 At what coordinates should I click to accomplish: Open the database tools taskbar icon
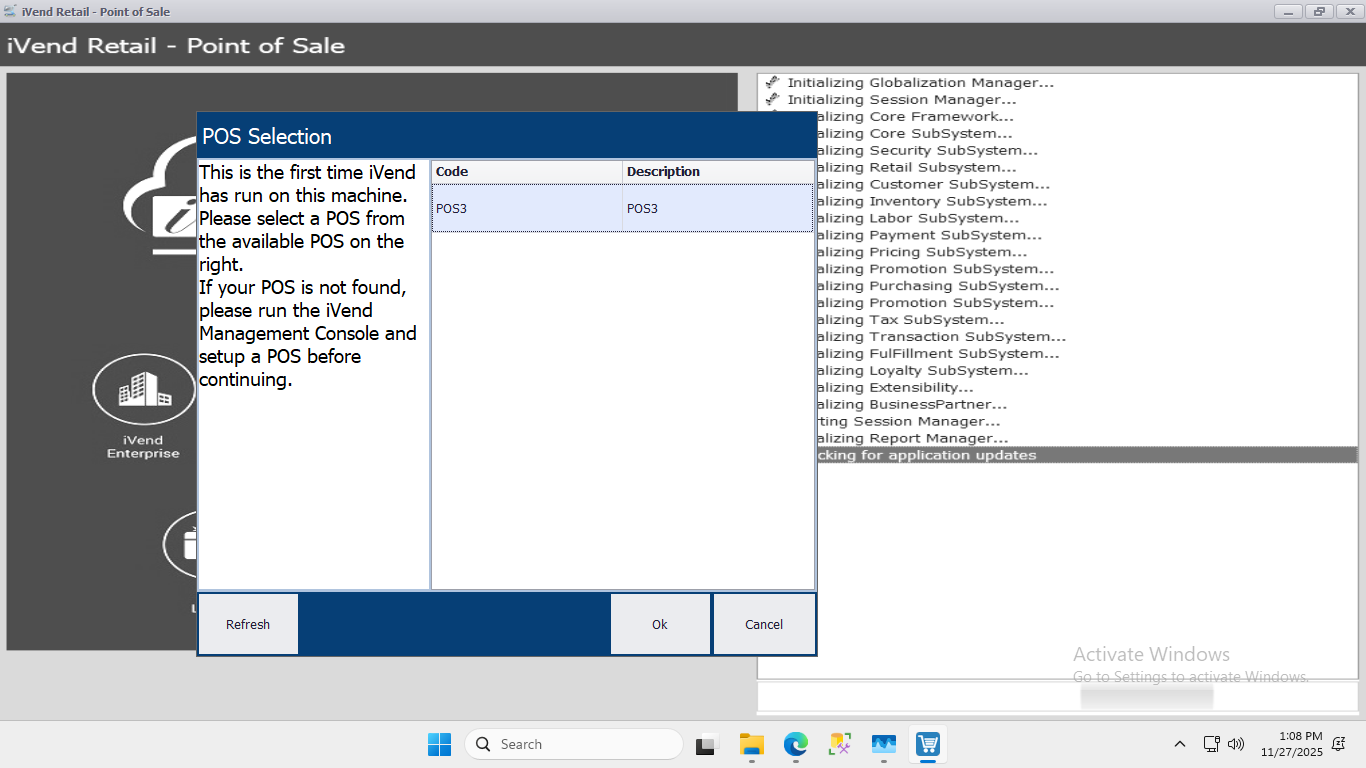(x=839, y=744)
